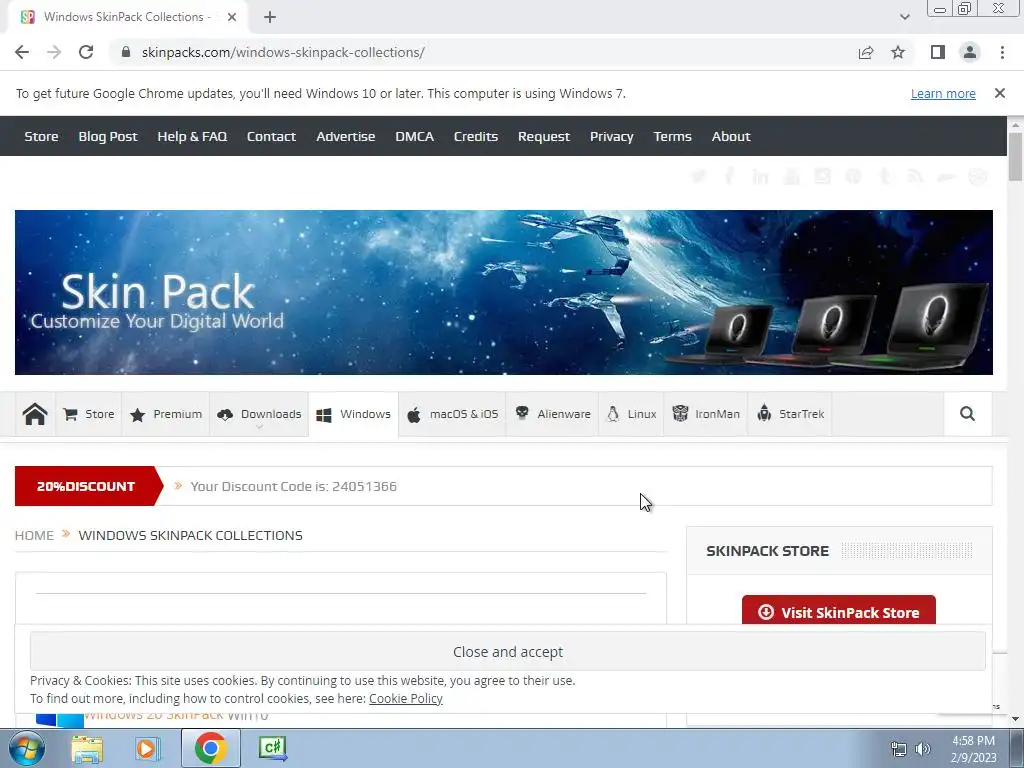The width and height of the screenshot is (1024, 768).
Task: Open HOME breadcrumb link
Action: pos(34,536)
